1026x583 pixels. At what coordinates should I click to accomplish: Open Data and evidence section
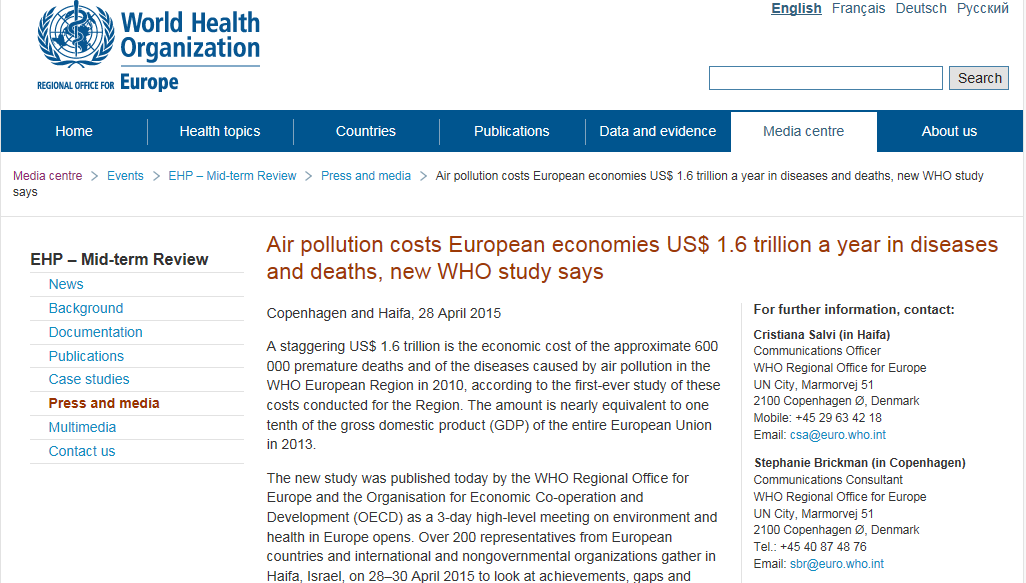click(658, 131)
